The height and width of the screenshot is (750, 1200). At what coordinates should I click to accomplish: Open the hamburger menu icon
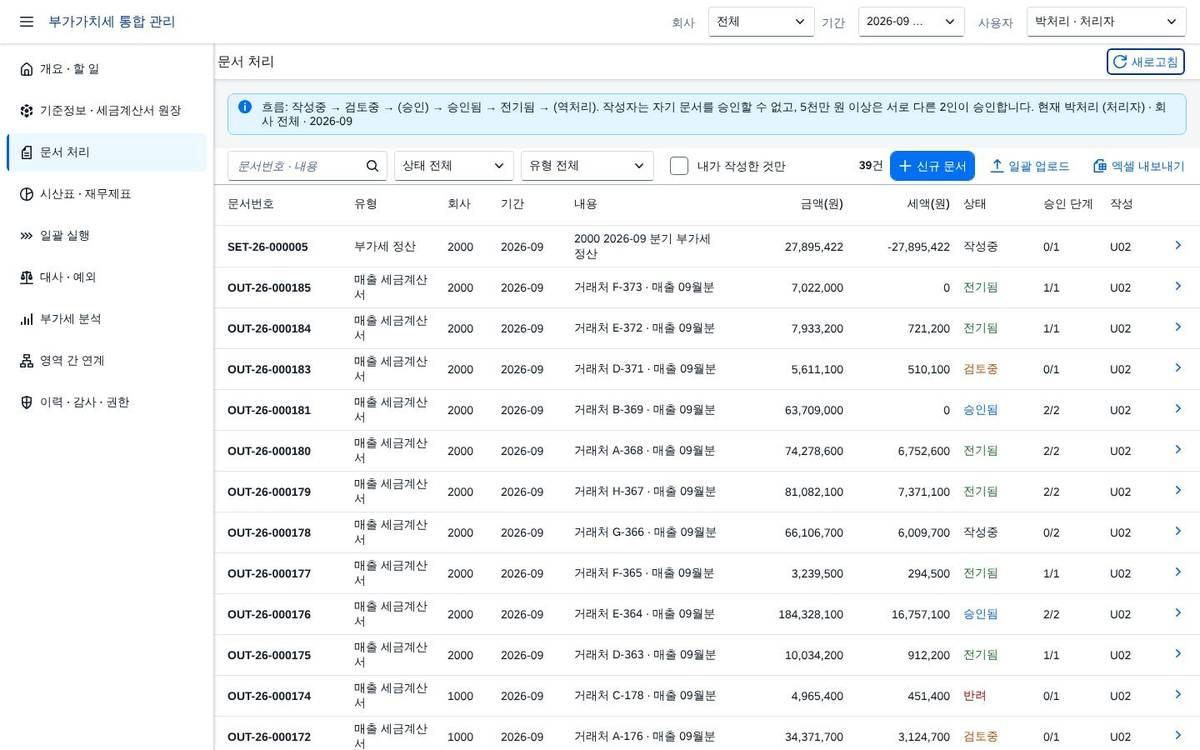tap(26, 21)
